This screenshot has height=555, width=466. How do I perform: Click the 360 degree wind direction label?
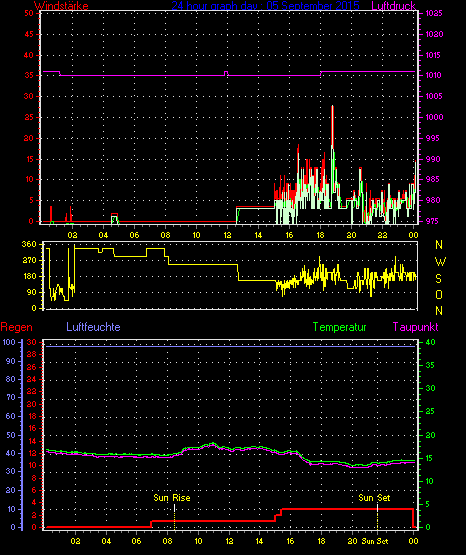(x=29, y=244)
